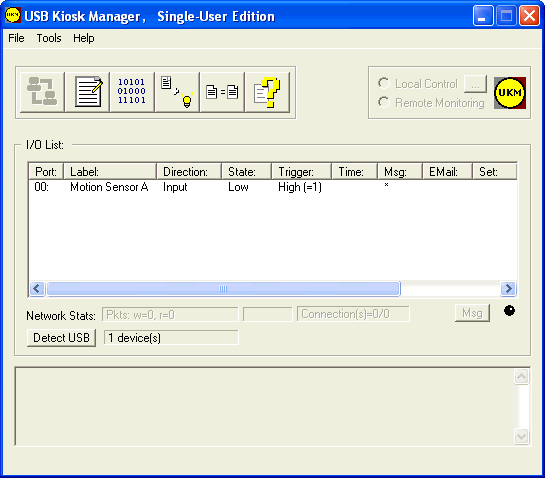Click the two documents compare icon
545x478 pixels.
[222, 92]
